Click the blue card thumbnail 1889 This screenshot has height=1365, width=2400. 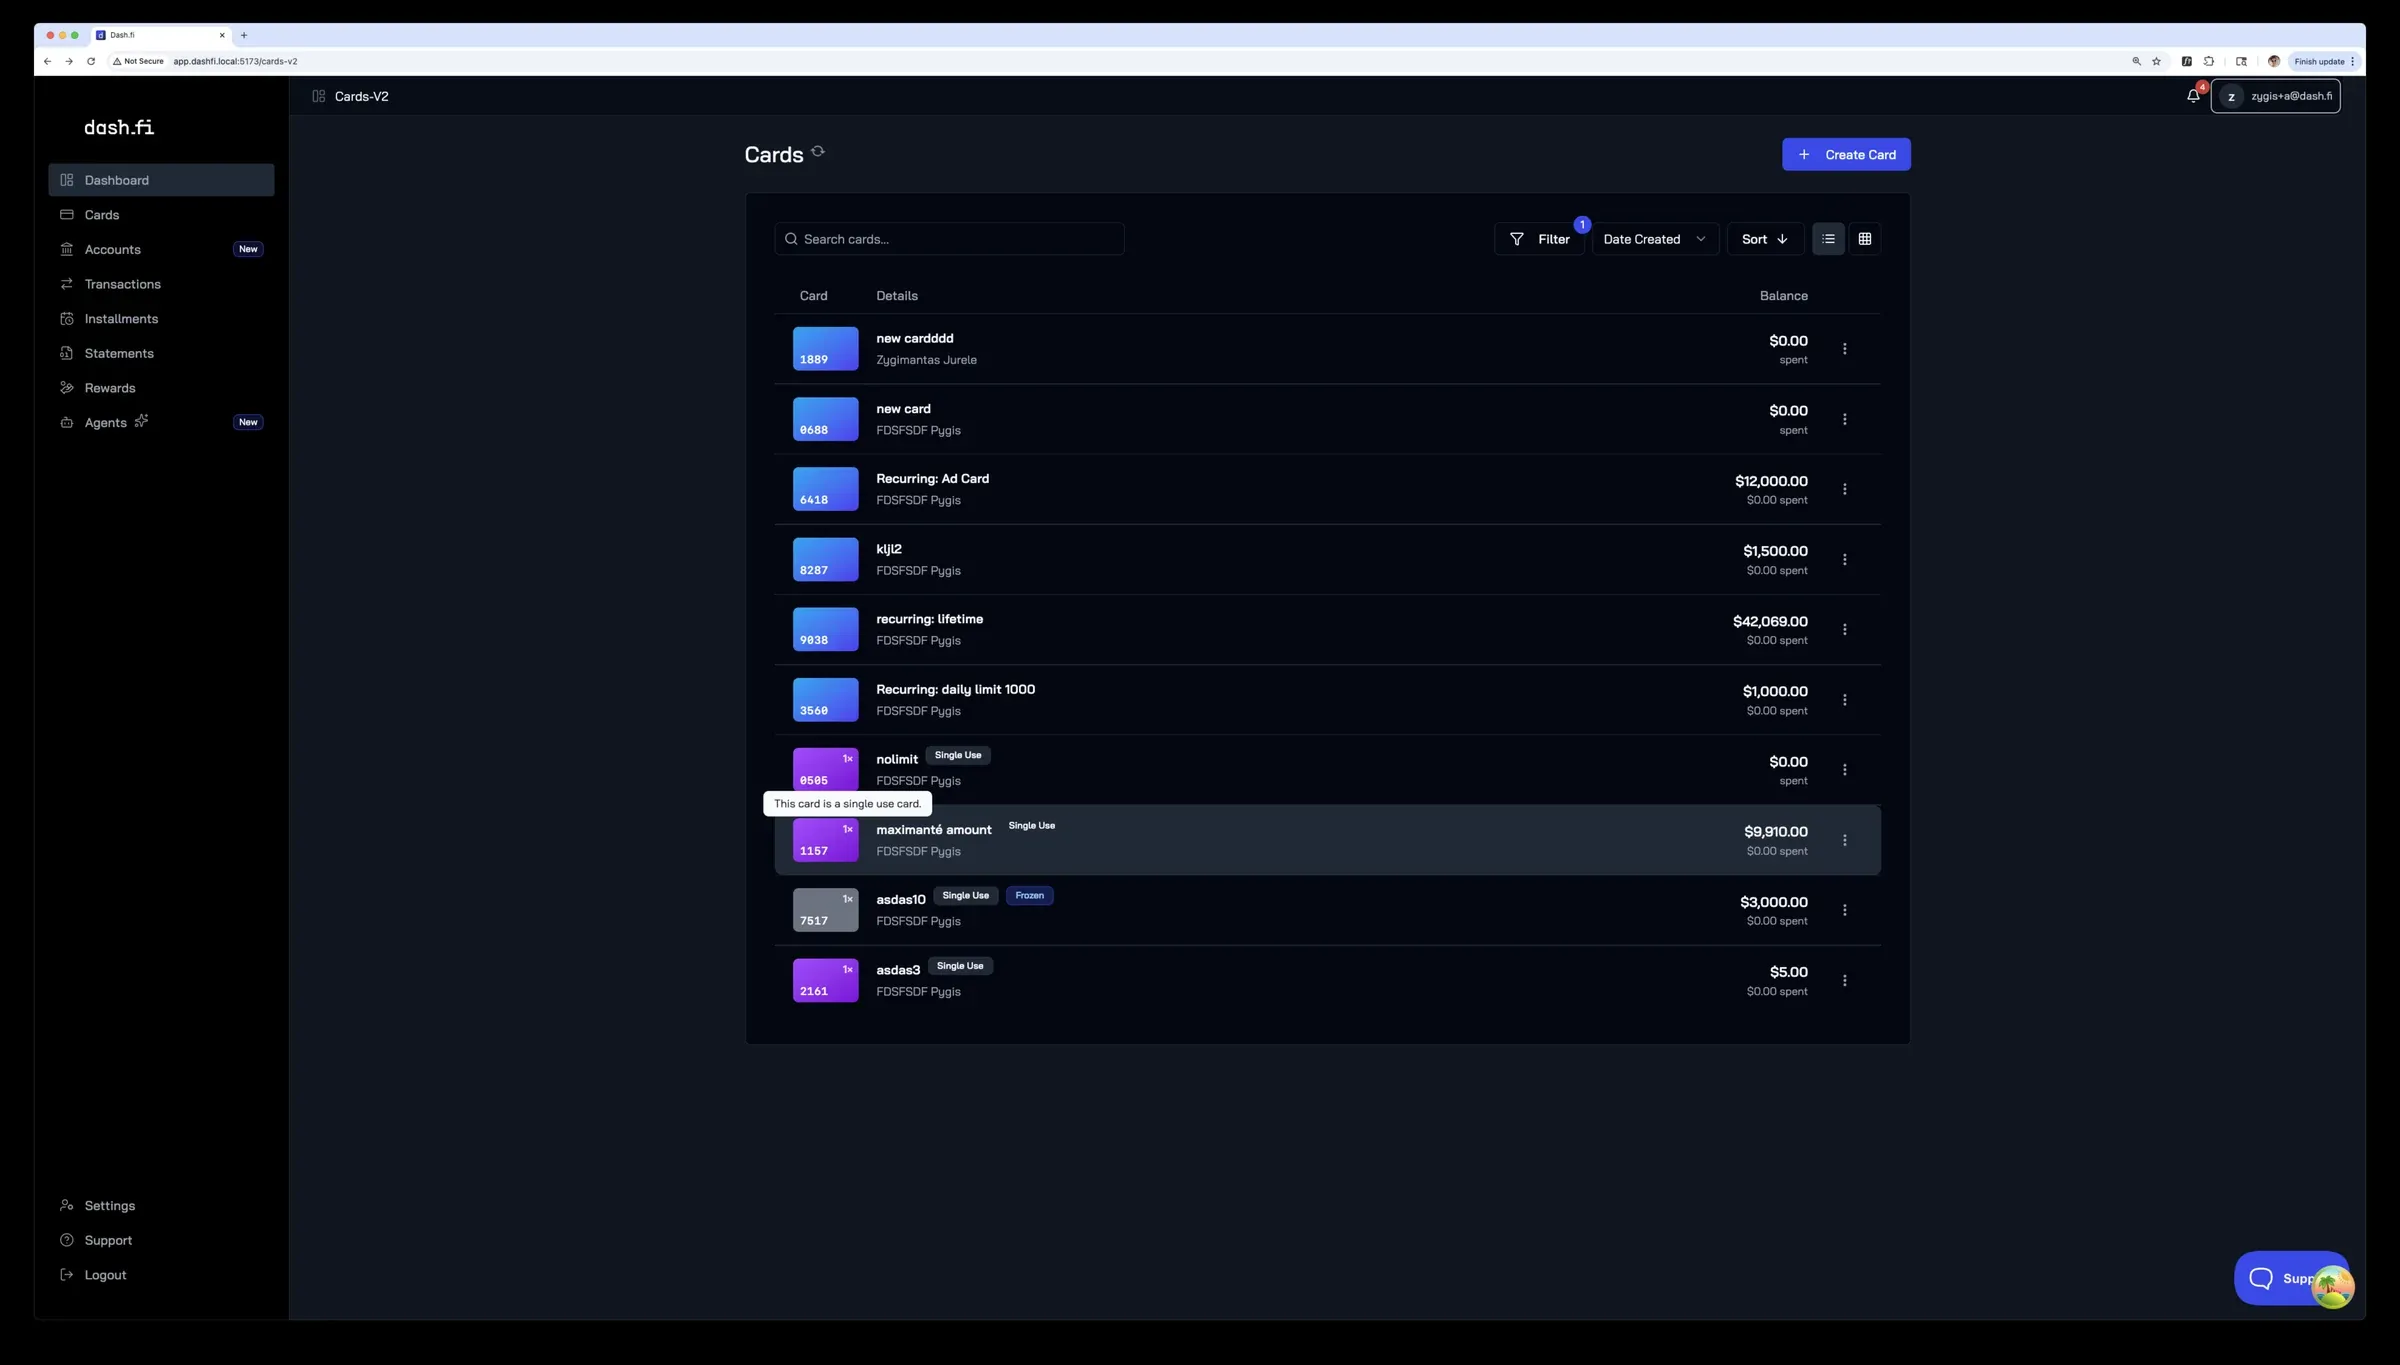click(x=825, y=349)
